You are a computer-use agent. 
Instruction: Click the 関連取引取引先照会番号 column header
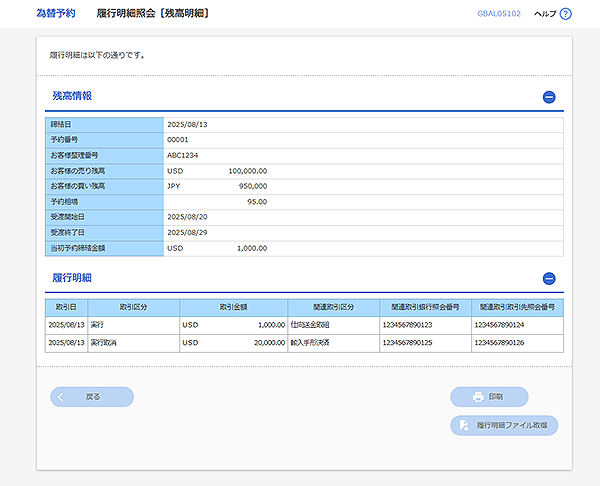coord(517,307)
